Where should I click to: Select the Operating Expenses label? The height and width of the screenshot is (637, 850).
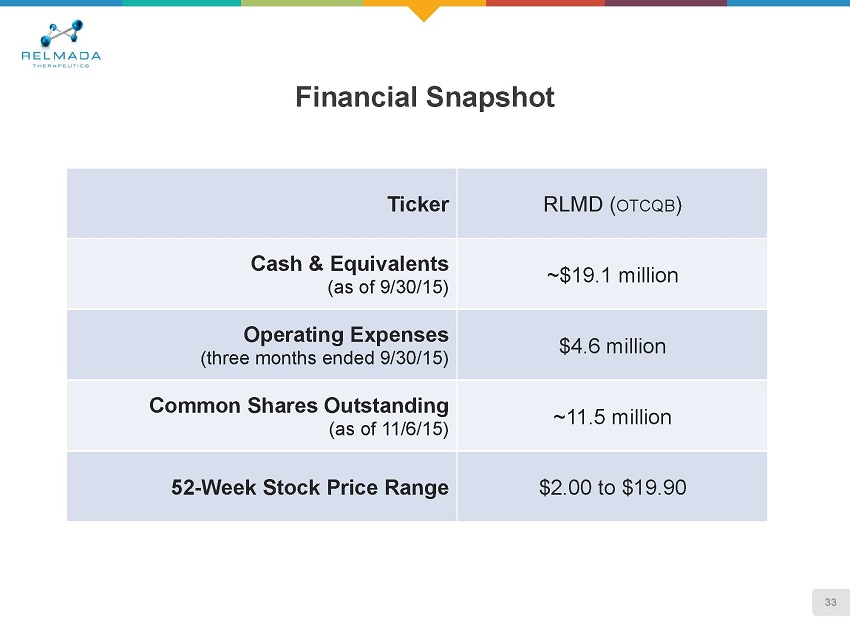[x=348, y=334]
